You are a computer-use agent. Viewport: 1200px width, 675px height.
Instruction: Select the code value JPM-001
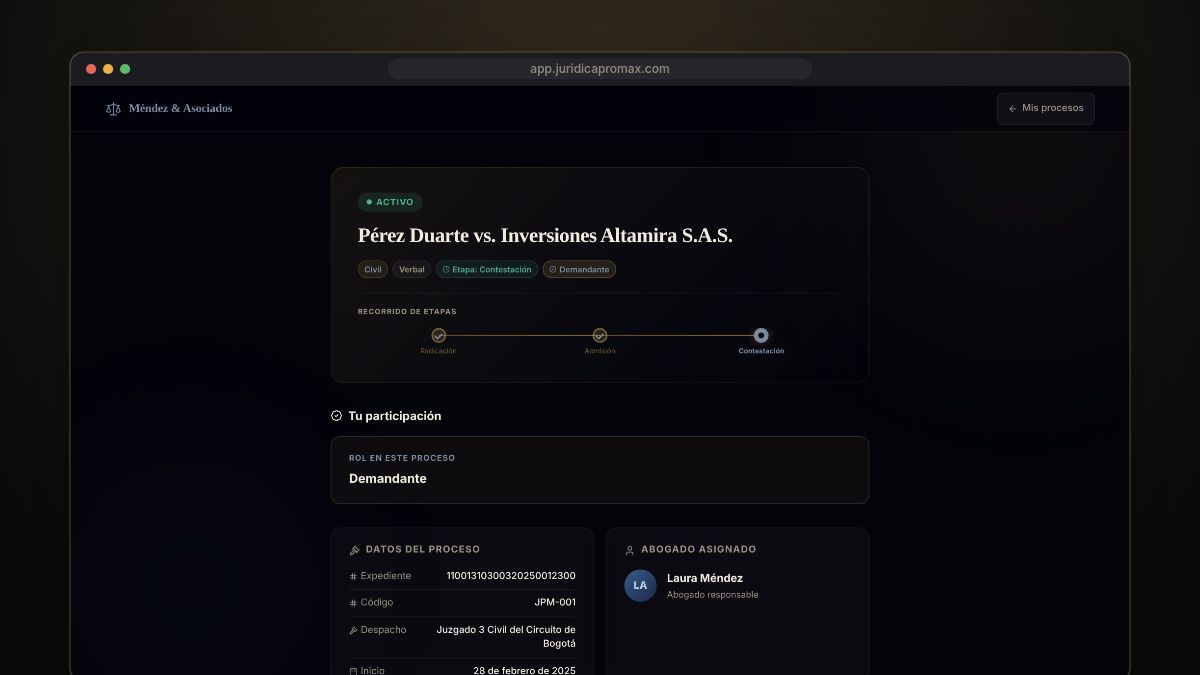[555, 603]
